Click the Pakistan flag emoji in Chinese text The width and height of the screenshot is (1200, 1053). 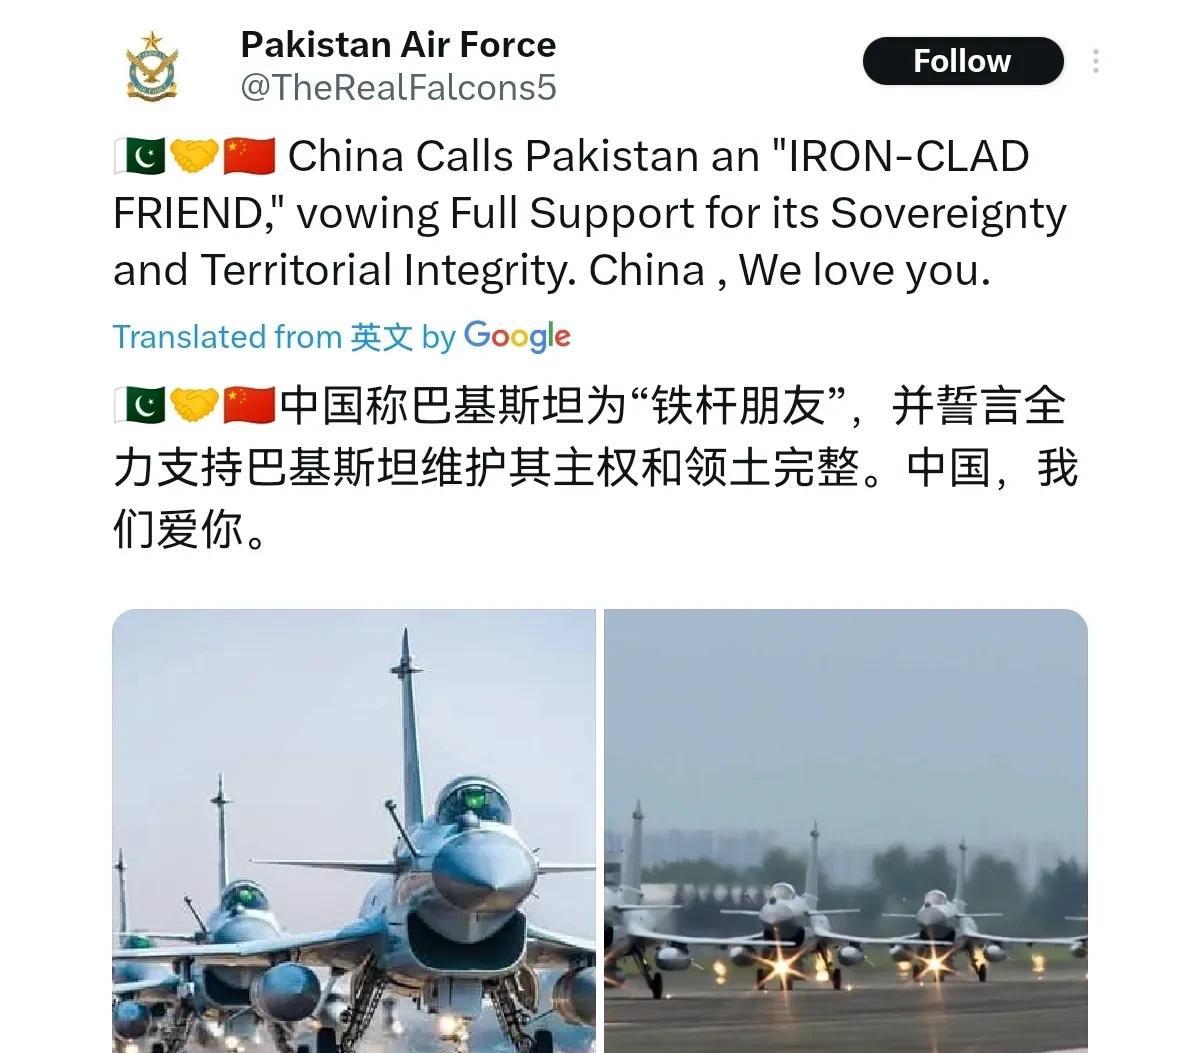(x=139, y=405)
